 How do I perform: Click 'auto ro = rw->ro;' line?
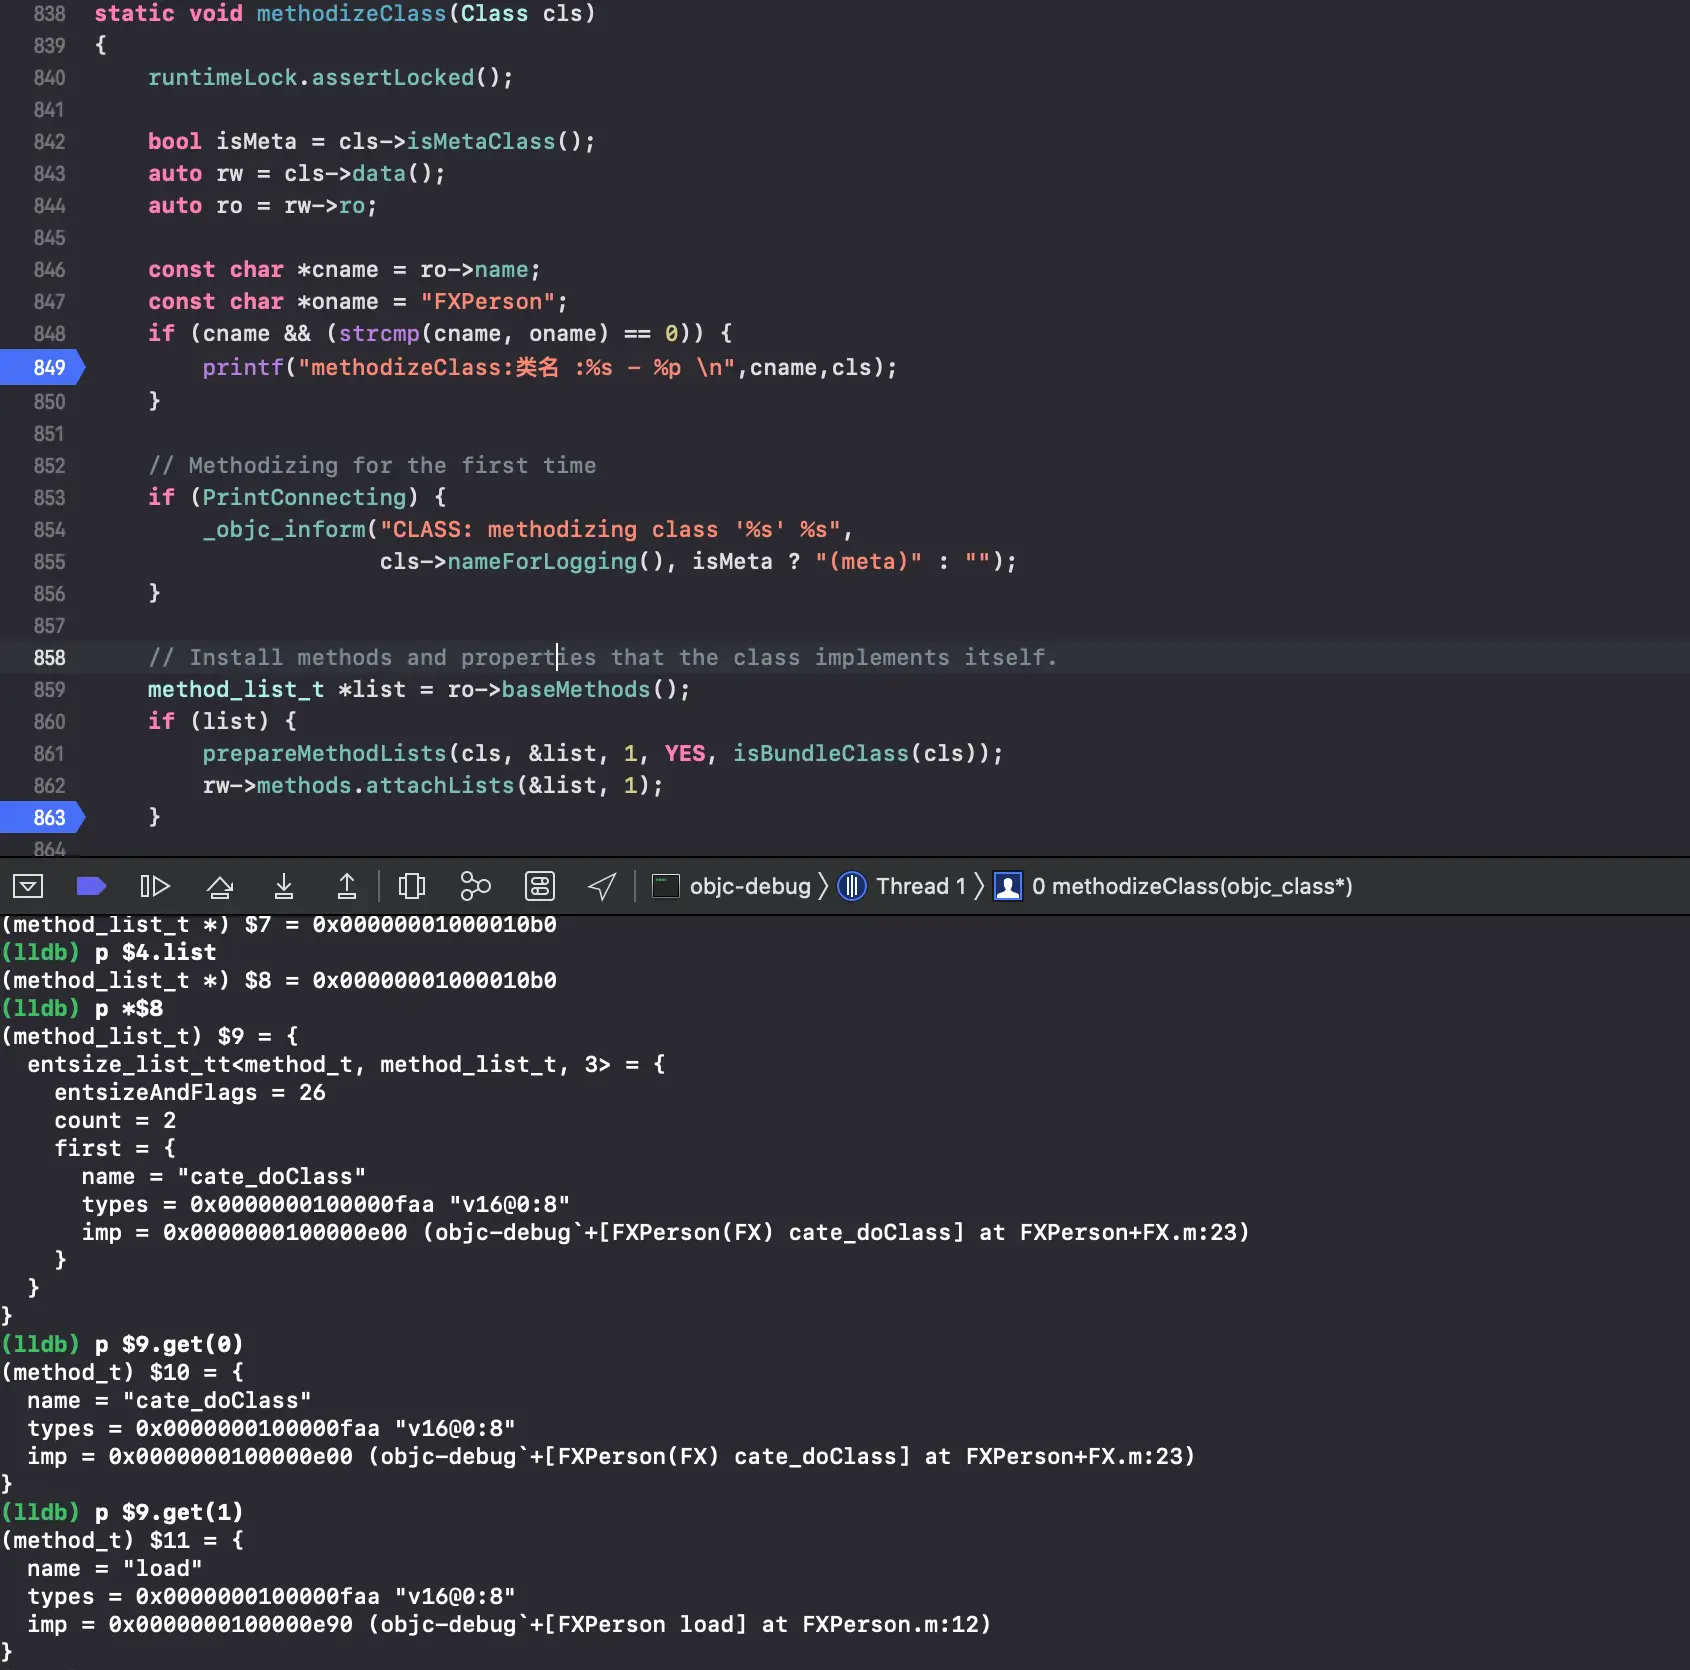pyautogui.click(x=263, y=205)
